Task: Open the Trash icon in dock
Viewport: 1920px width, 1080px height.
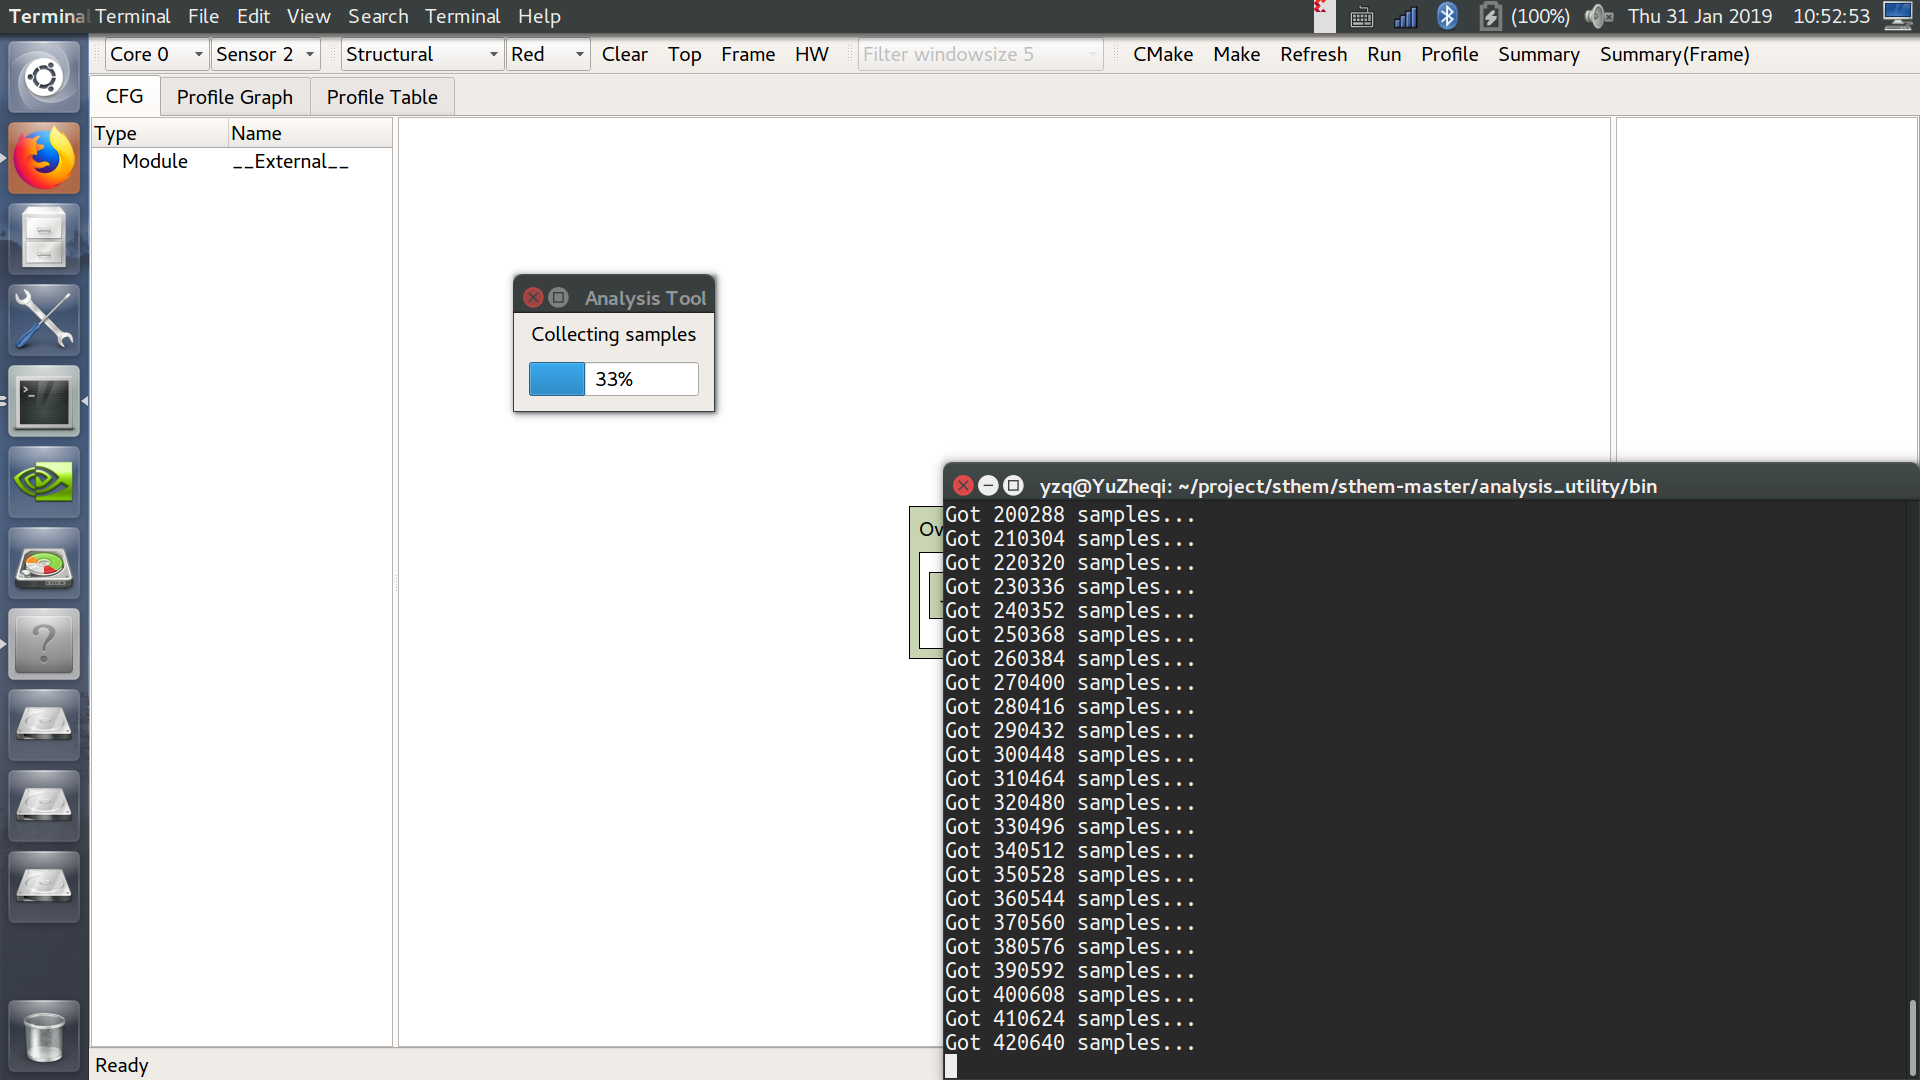Action: pos(44,1036)
